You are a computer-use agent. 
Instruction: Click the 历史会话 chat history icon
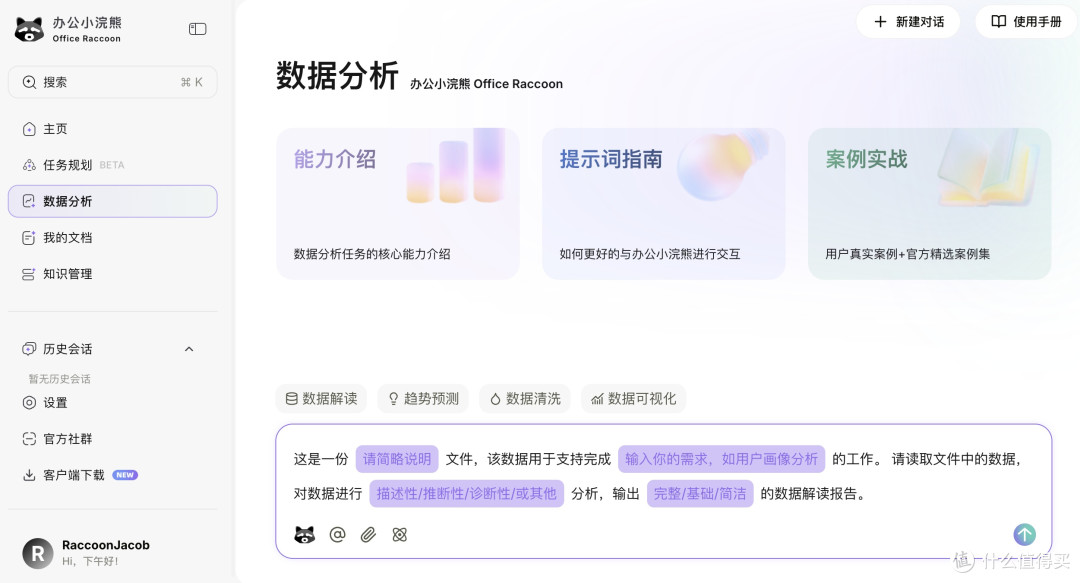pos(29,349)
